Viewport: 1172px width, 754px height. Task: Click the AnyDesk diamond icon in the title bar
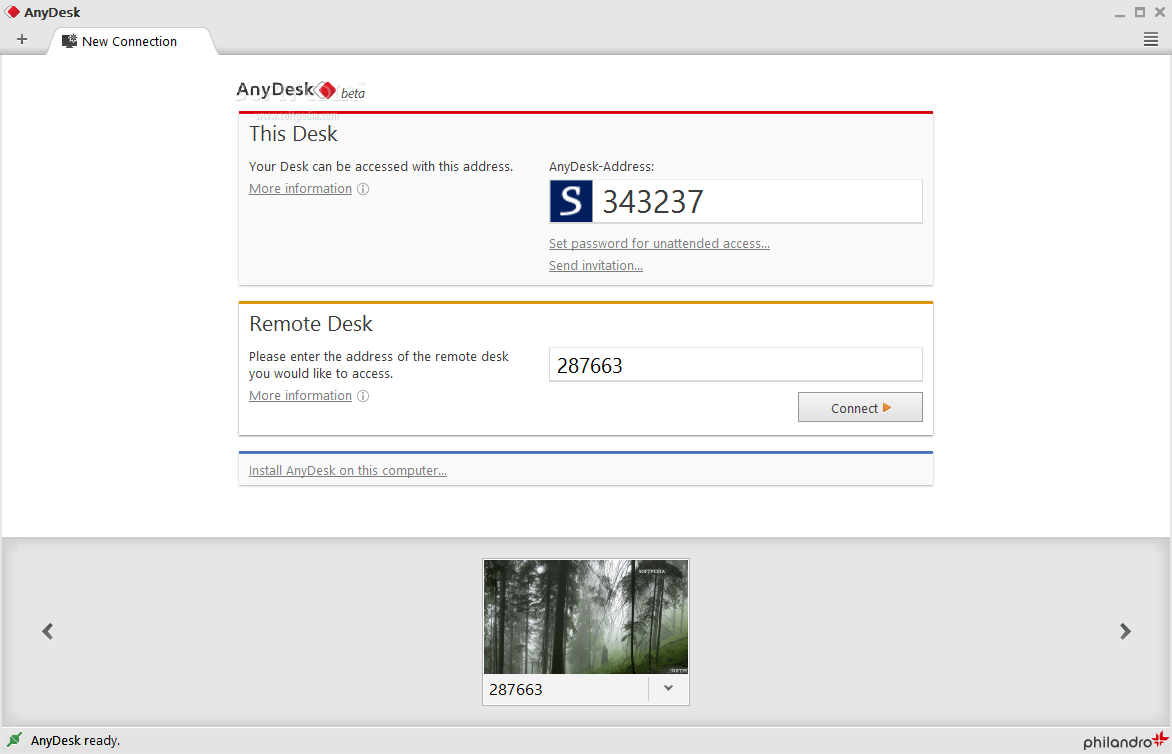[x=11, y=11]
